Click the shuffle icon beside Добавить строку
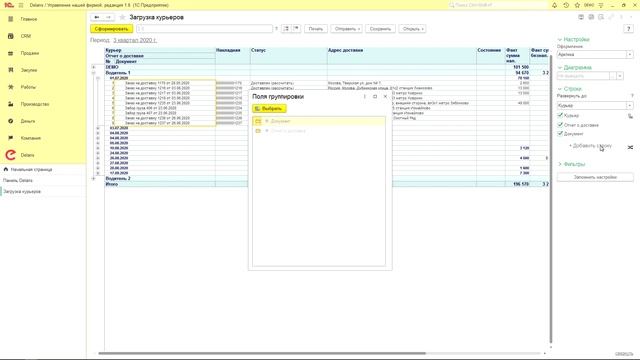This screenshot has height=360, width=640. coord(630,147)
